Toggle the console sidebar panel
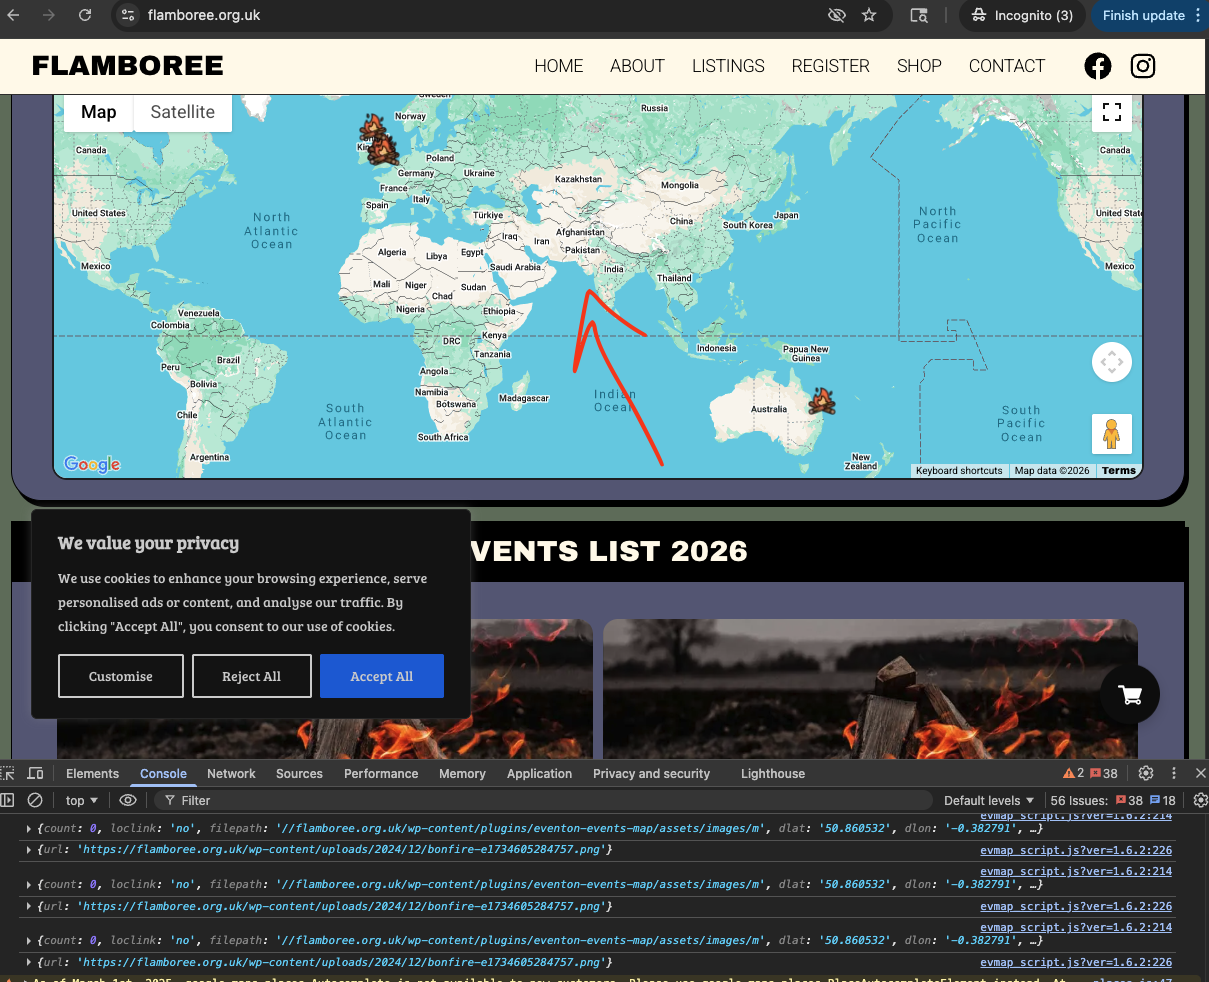This screenshot has height=982, width=1209. click(x=8, y=800)
